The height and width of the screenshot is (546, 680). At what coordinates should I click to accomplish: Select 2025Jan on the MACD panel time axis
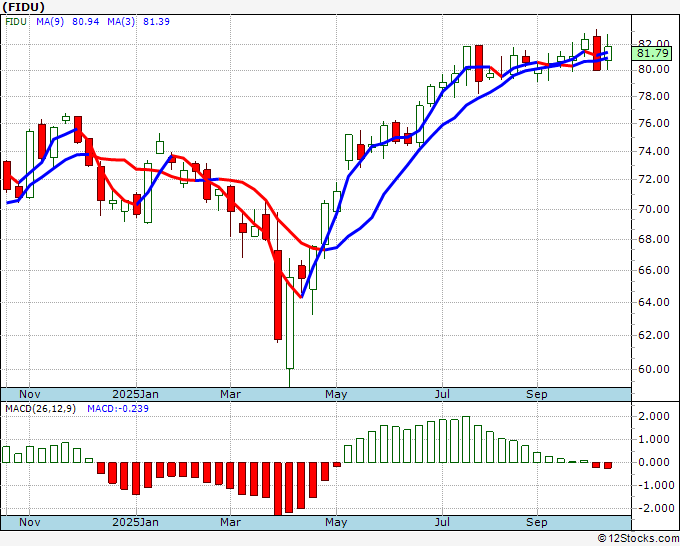tap(135, 522)
